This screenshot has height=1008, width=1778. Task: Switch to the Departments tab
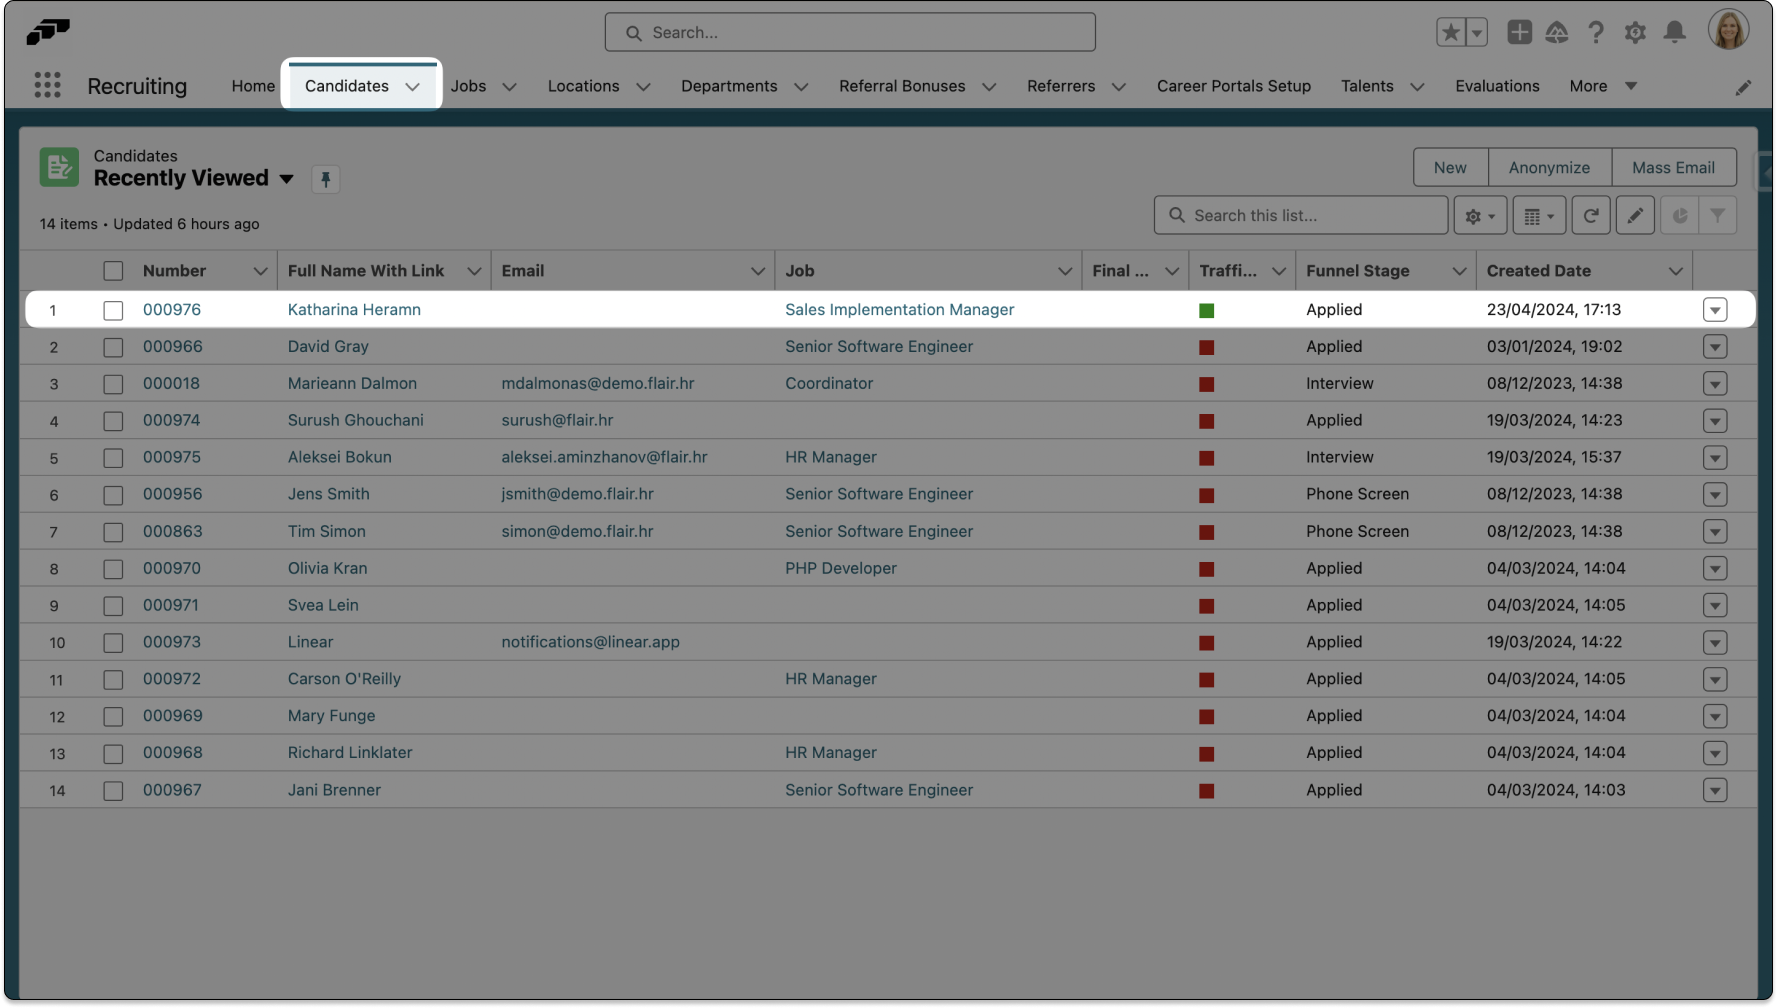728,86
